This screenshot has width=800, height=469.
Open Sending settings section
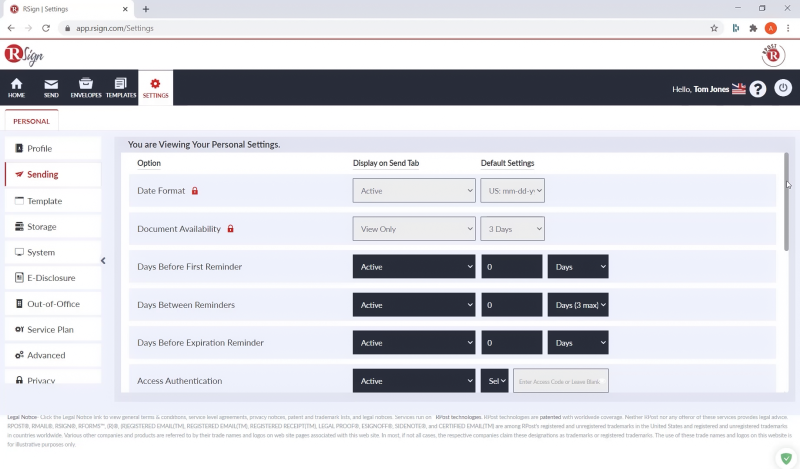(53, 175)
